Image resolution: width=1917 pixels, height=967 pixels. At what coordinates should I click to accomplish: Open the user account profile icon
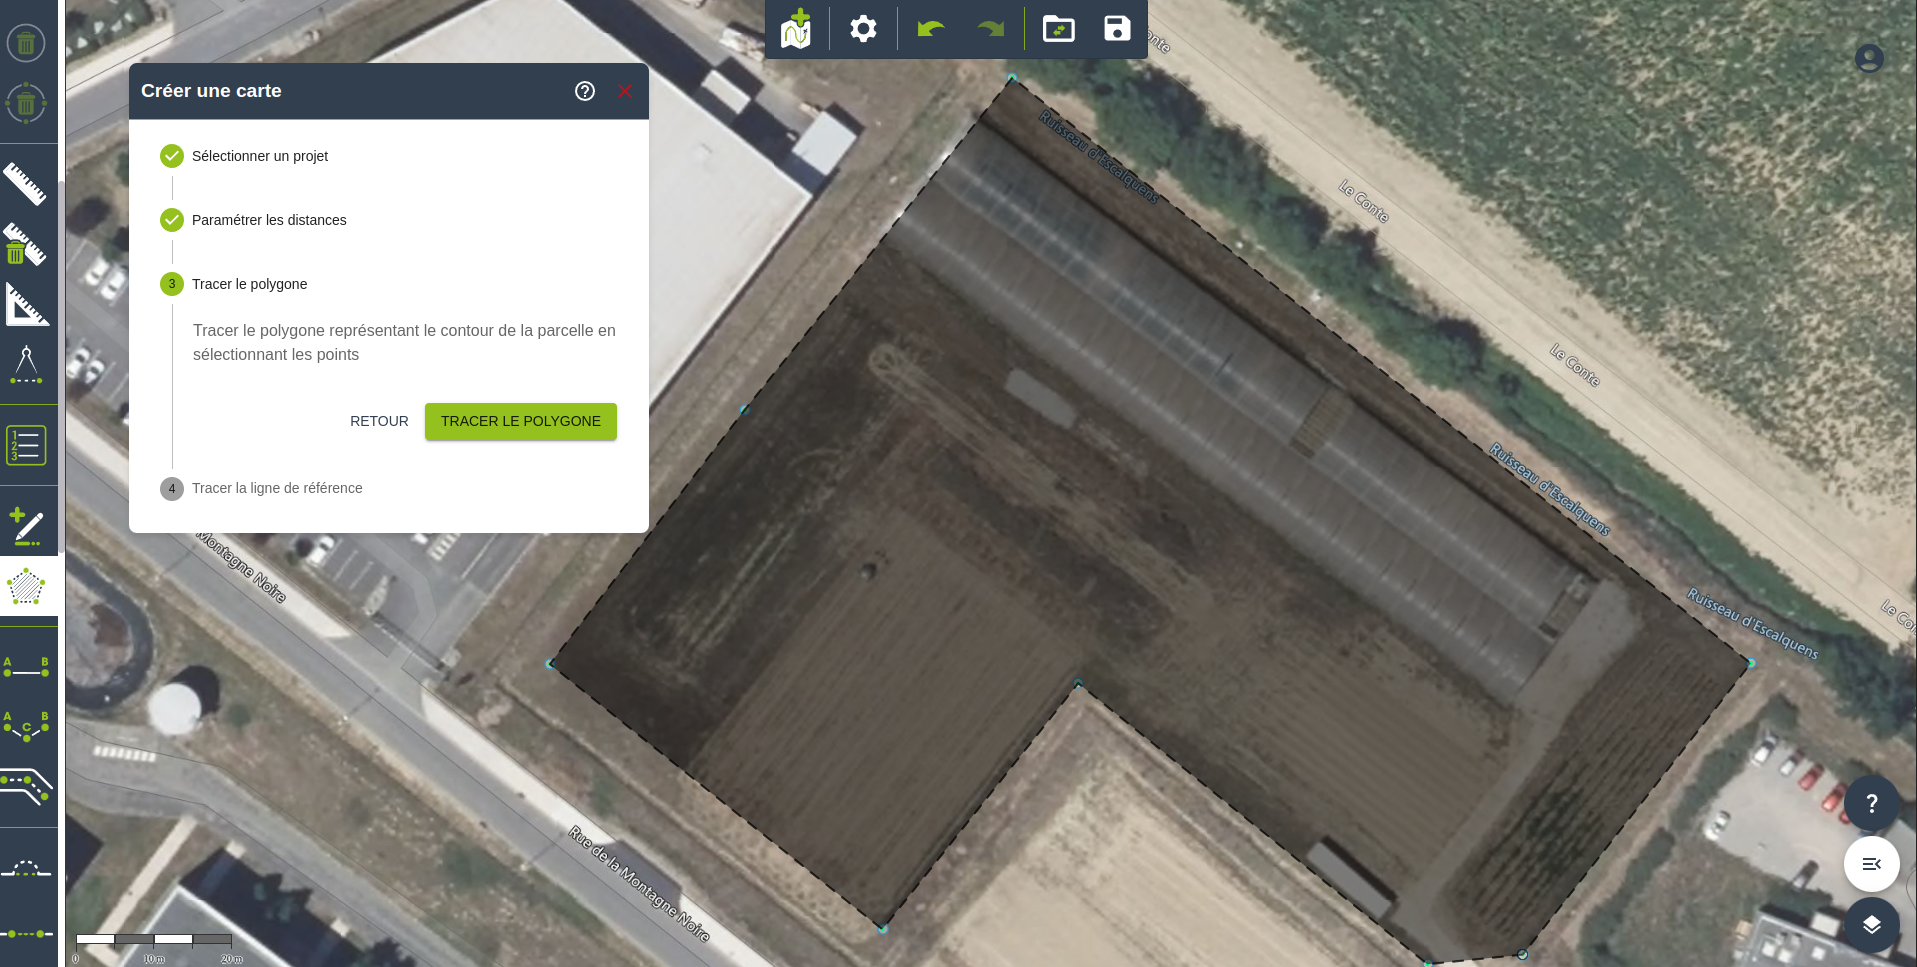point(1868,58)
